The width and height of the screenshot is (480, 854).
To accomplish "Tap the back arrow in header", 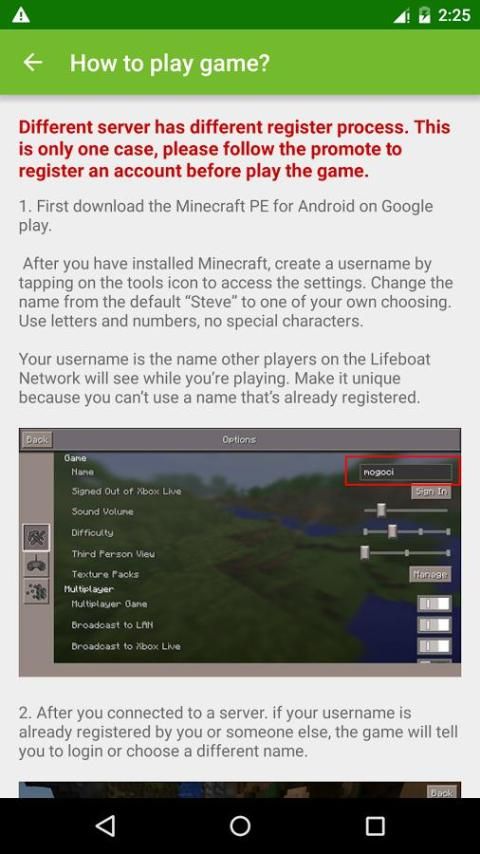I will coord(33,63).
